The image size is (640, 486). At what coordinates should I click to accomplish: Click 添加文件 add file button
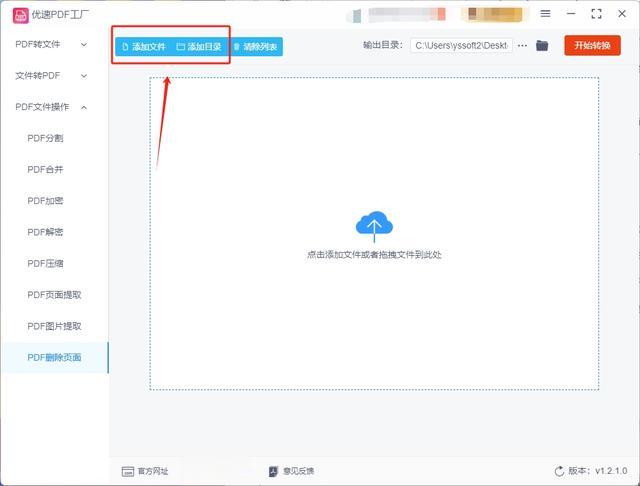pos(144,47)
